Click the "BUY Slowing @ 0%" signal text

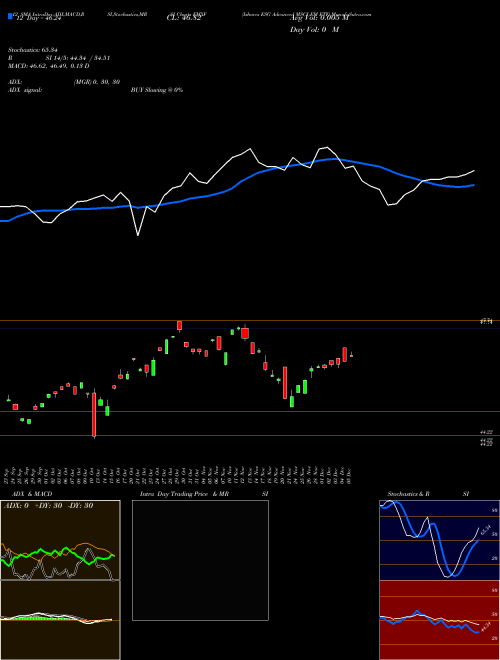[157, 90]
